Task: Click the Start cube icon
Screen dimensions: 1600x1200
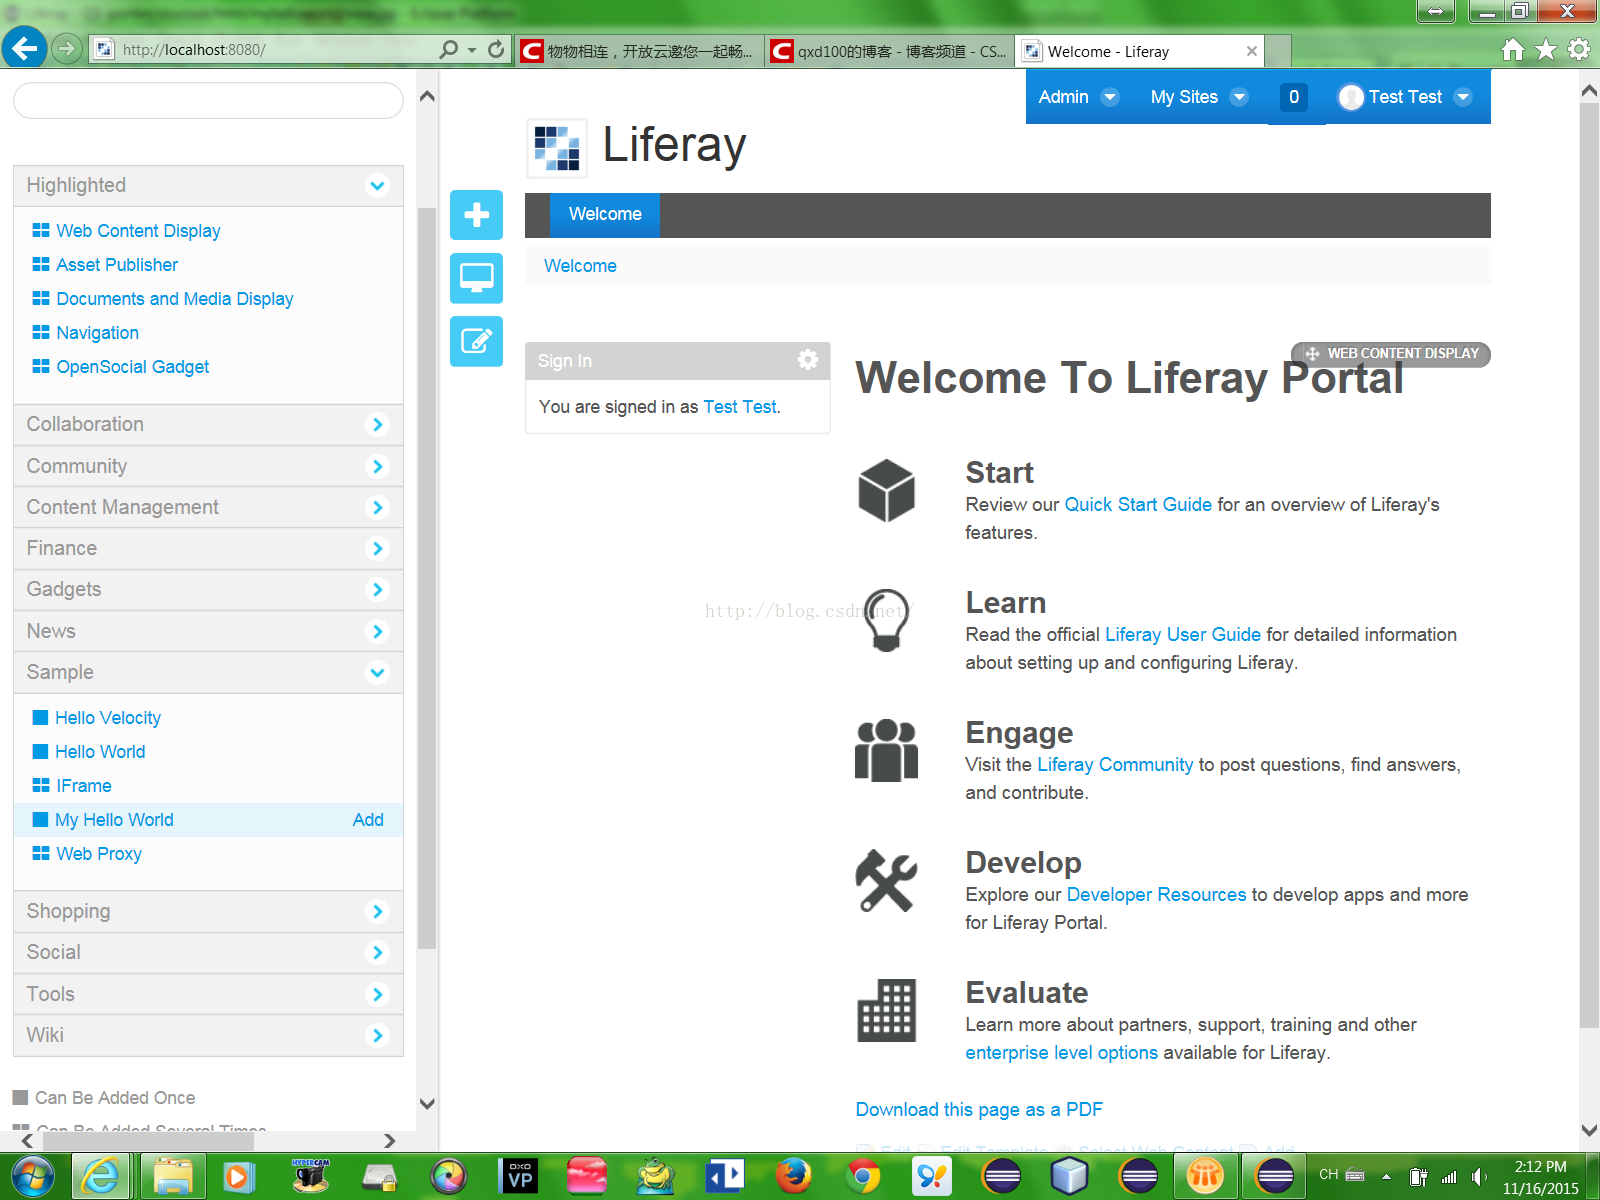Action: 886,490
